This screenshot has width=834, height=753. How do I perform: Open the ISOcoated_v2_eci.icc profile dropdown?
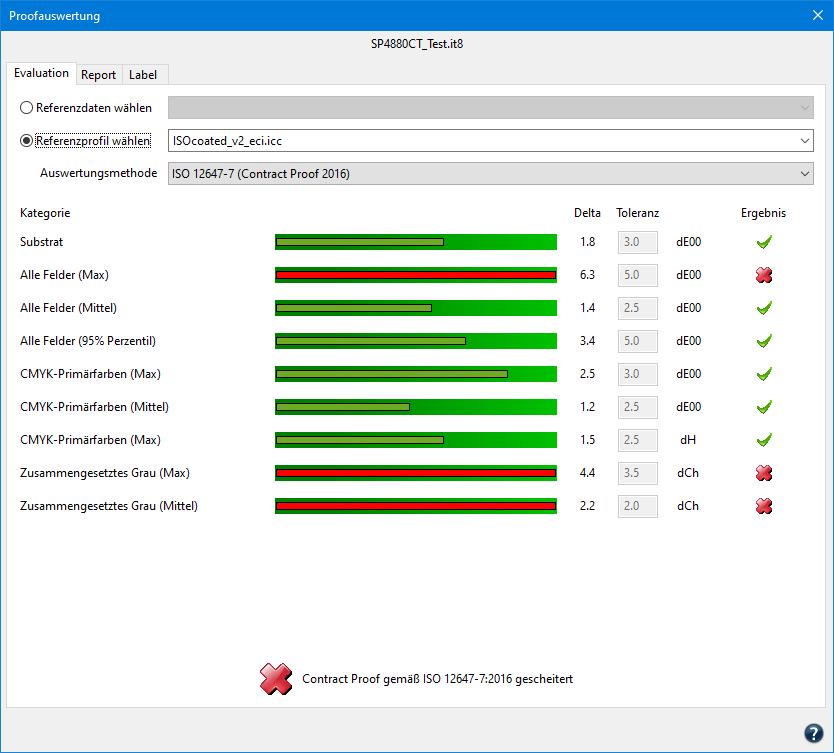coord(490,141)
